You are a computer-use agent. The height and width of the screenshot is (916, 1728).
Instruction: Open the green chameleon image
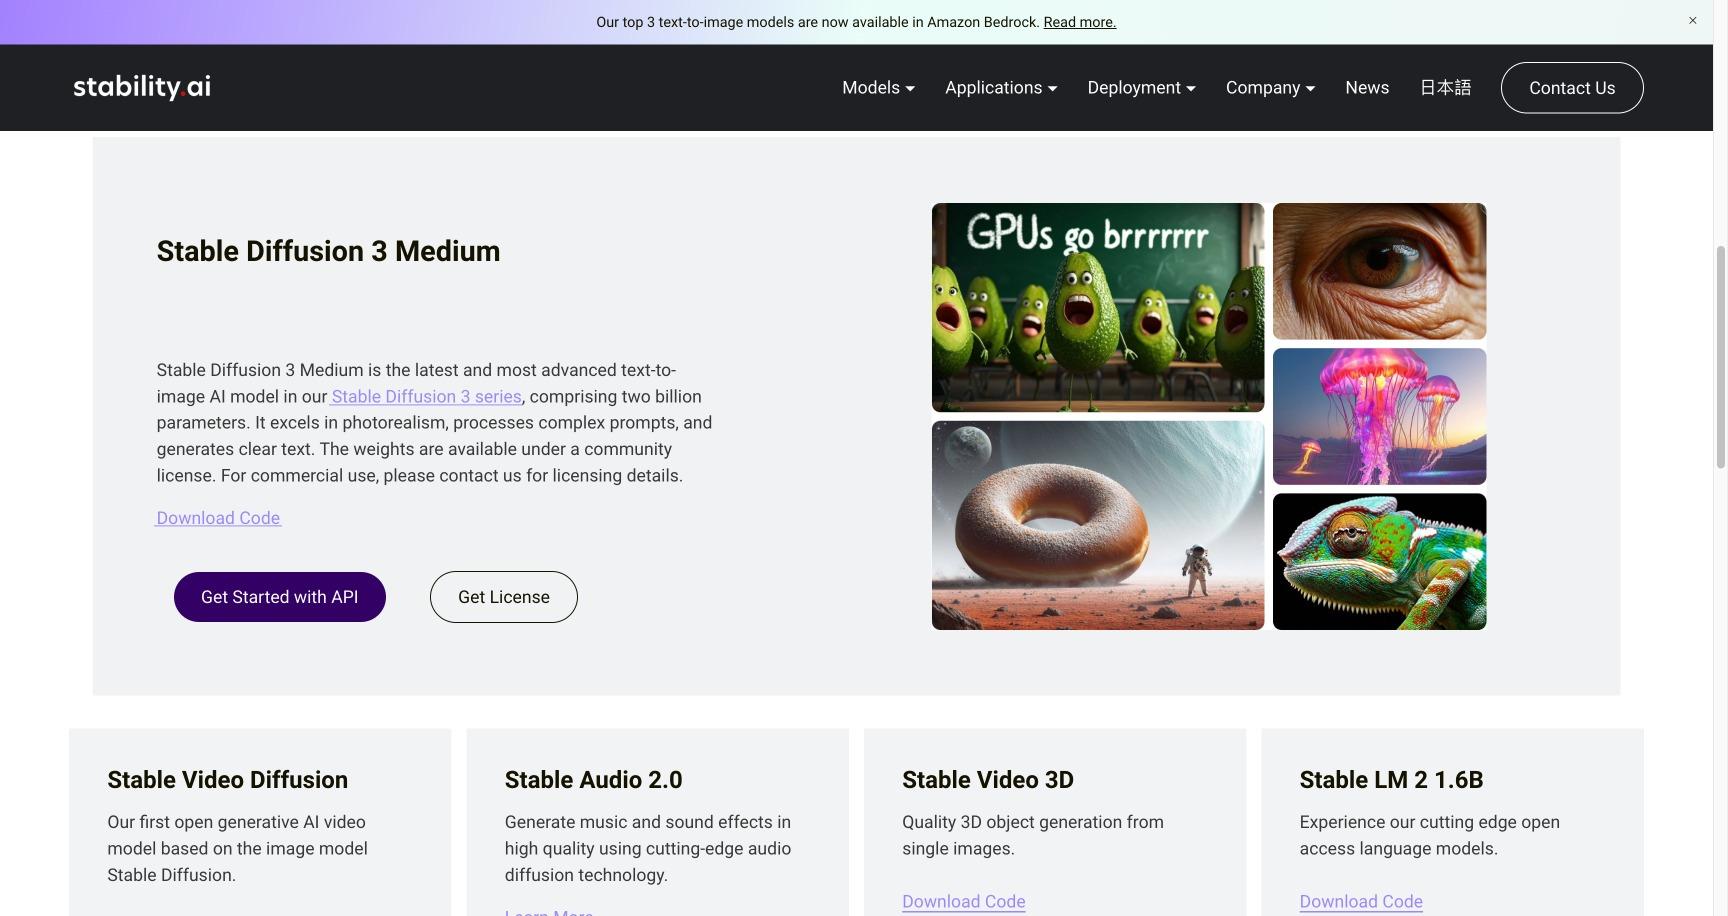(1380, 561)
